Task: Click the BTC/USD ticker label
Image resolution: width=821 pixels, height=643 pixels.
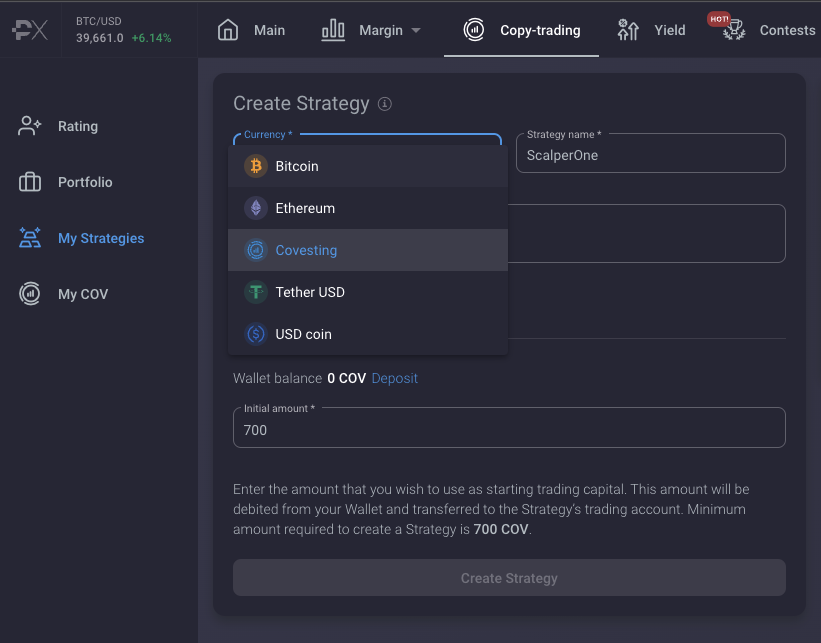Action: [x=99, y=21]
